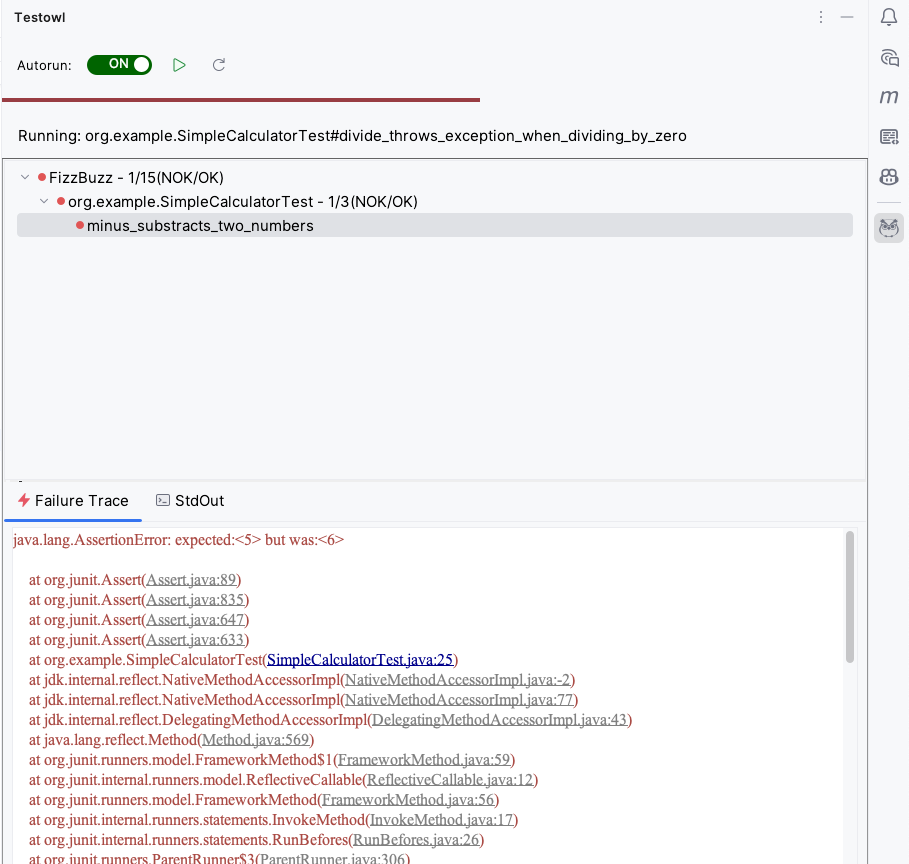Open the Notifications bell panel
This screenshot has width=909, height=864.
pos(889,17)
